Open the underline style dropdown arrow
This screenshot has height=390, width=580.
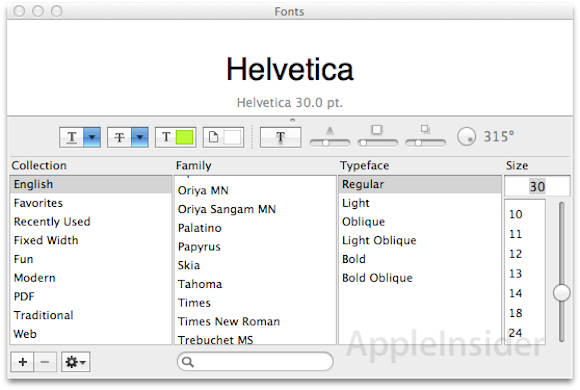pyautogui.click(x=92, y=137)
